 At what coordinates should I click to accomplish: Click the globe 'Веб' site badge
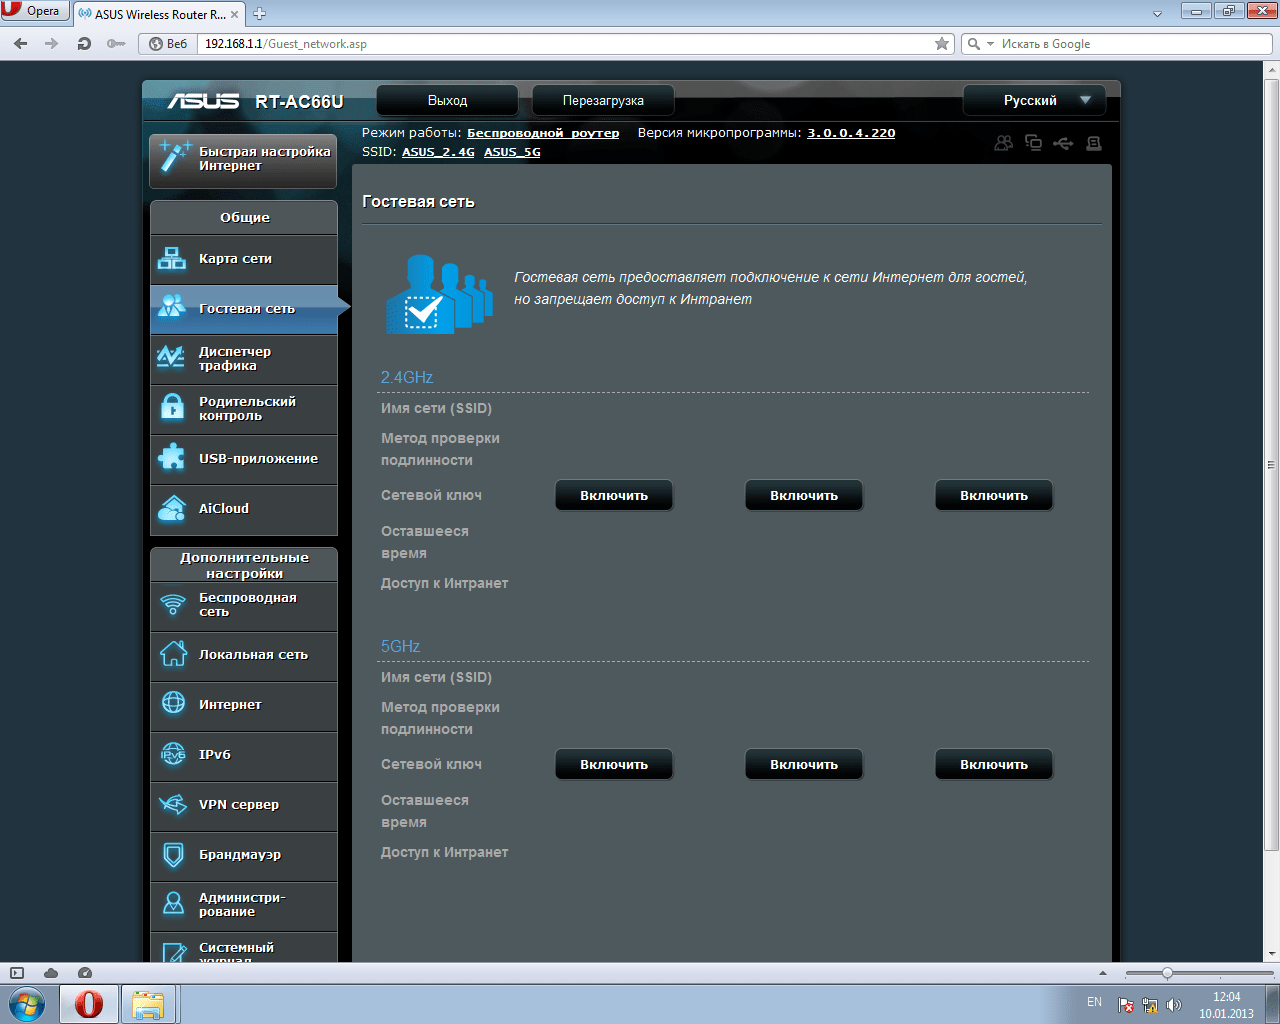click(169, 44)
